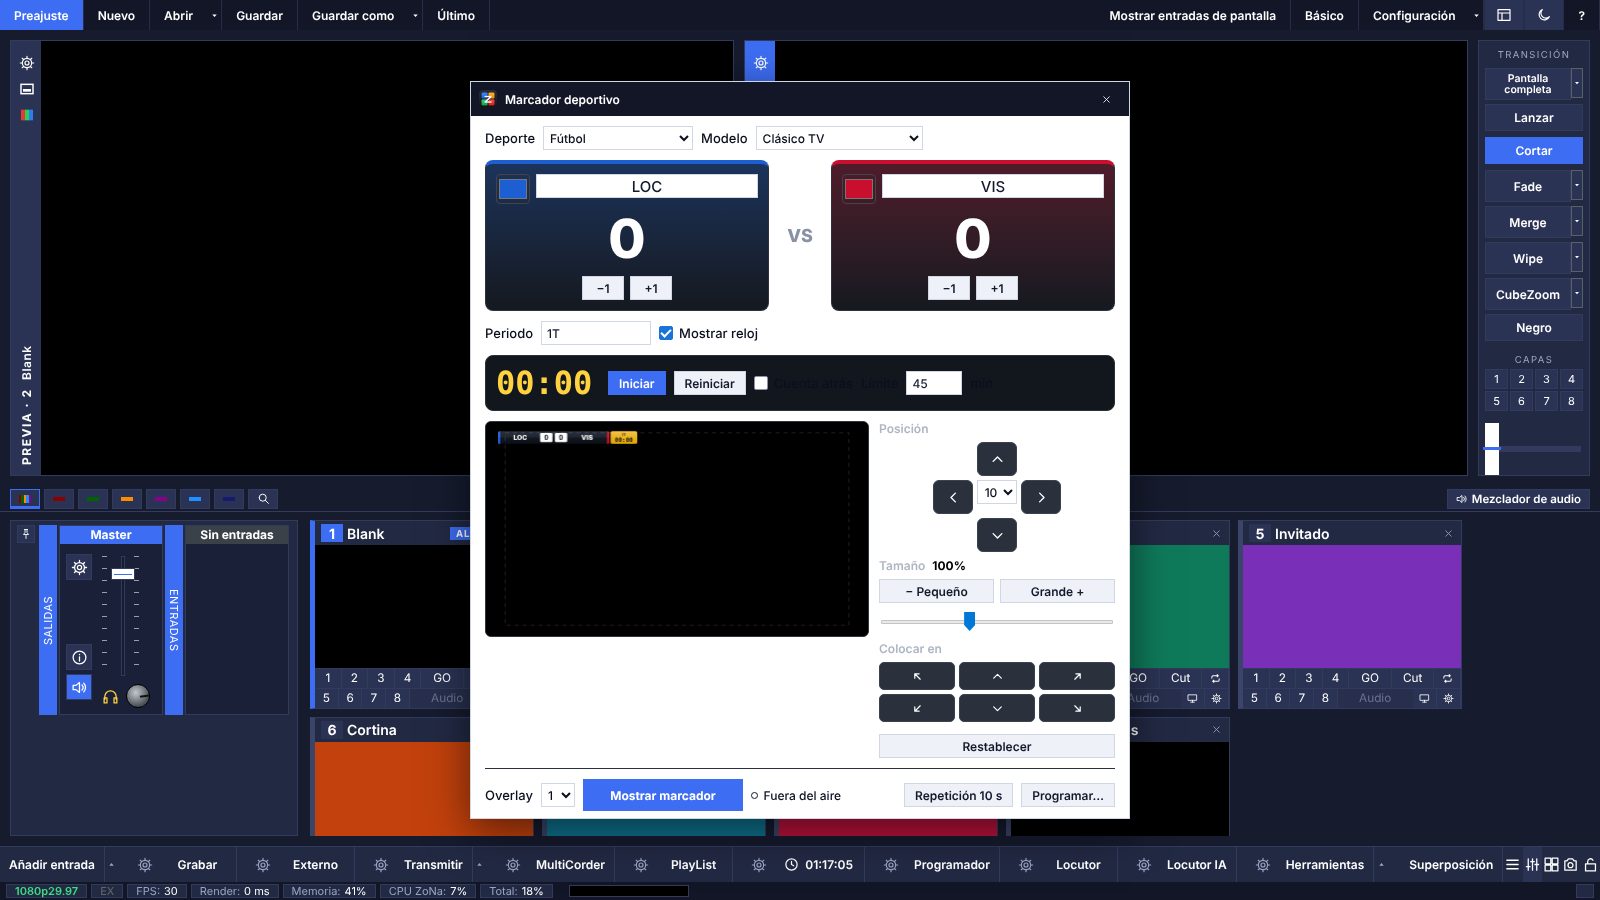Uncheck Mostrar reloj checkbox
Screen dimensions: 1600x900
[666, 333]
